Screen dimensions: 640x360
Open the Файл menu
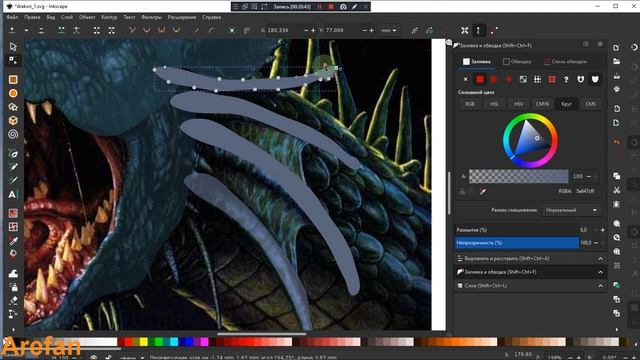12,17
